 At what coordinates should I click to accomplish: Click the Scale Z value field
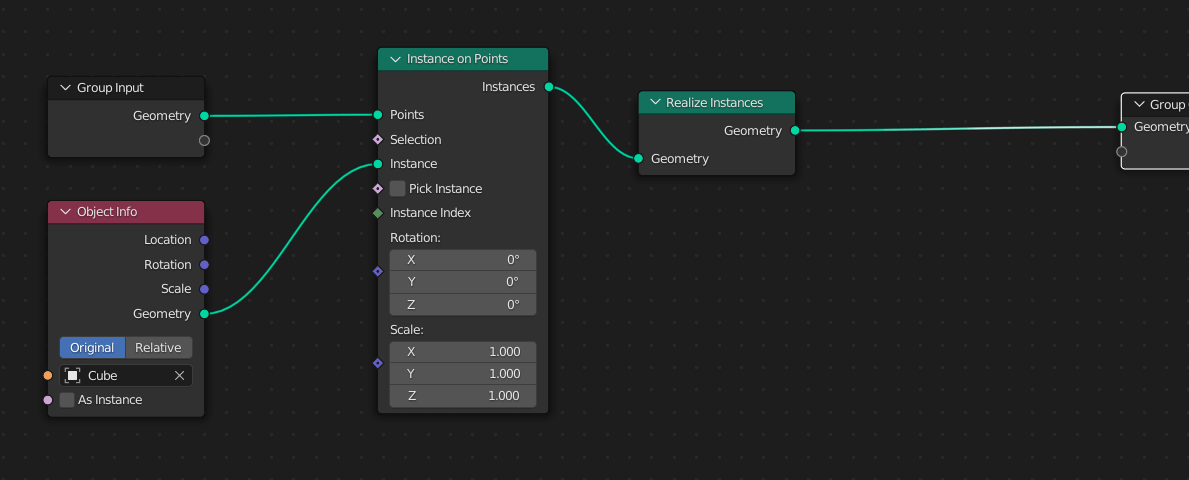coord(463,396)
